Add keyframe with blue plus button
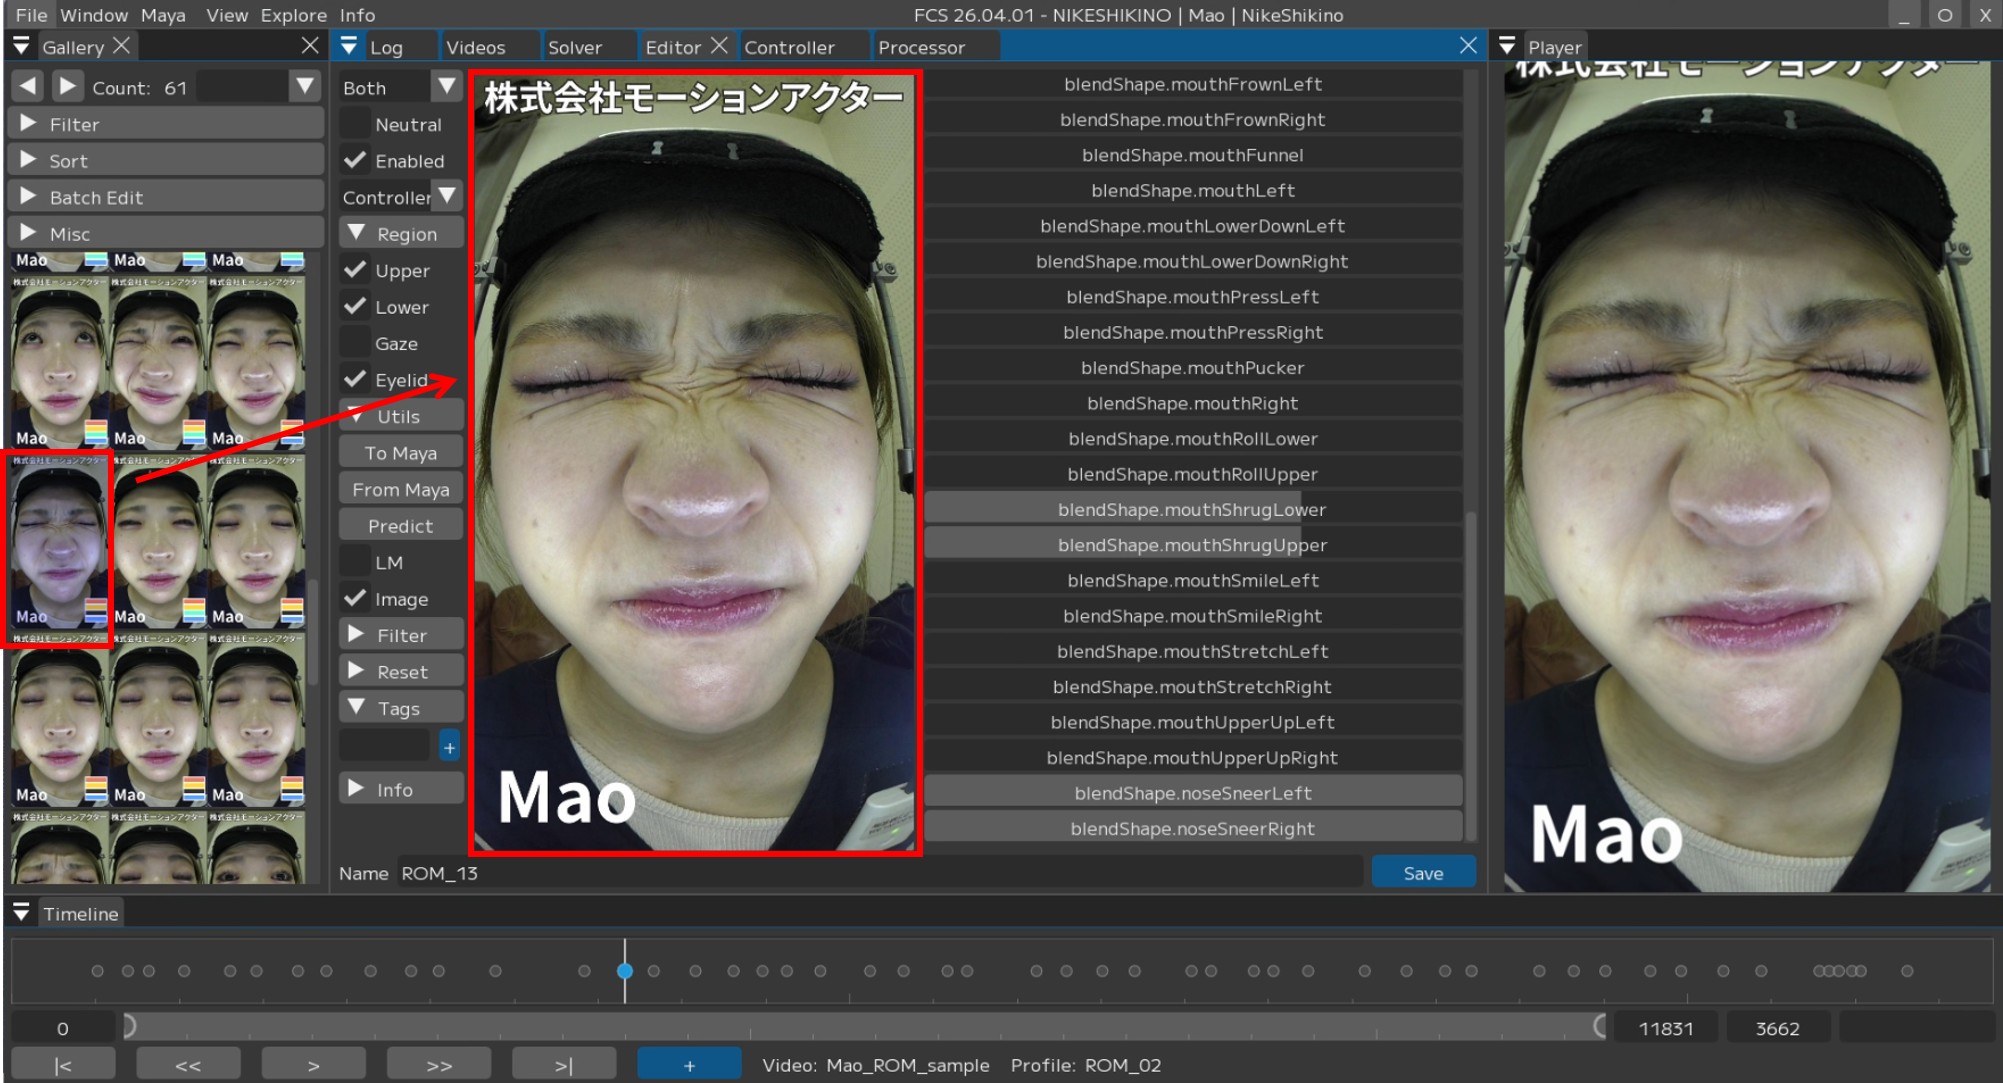This screenshot has height=1083, width=2003. coord(688,1065)
